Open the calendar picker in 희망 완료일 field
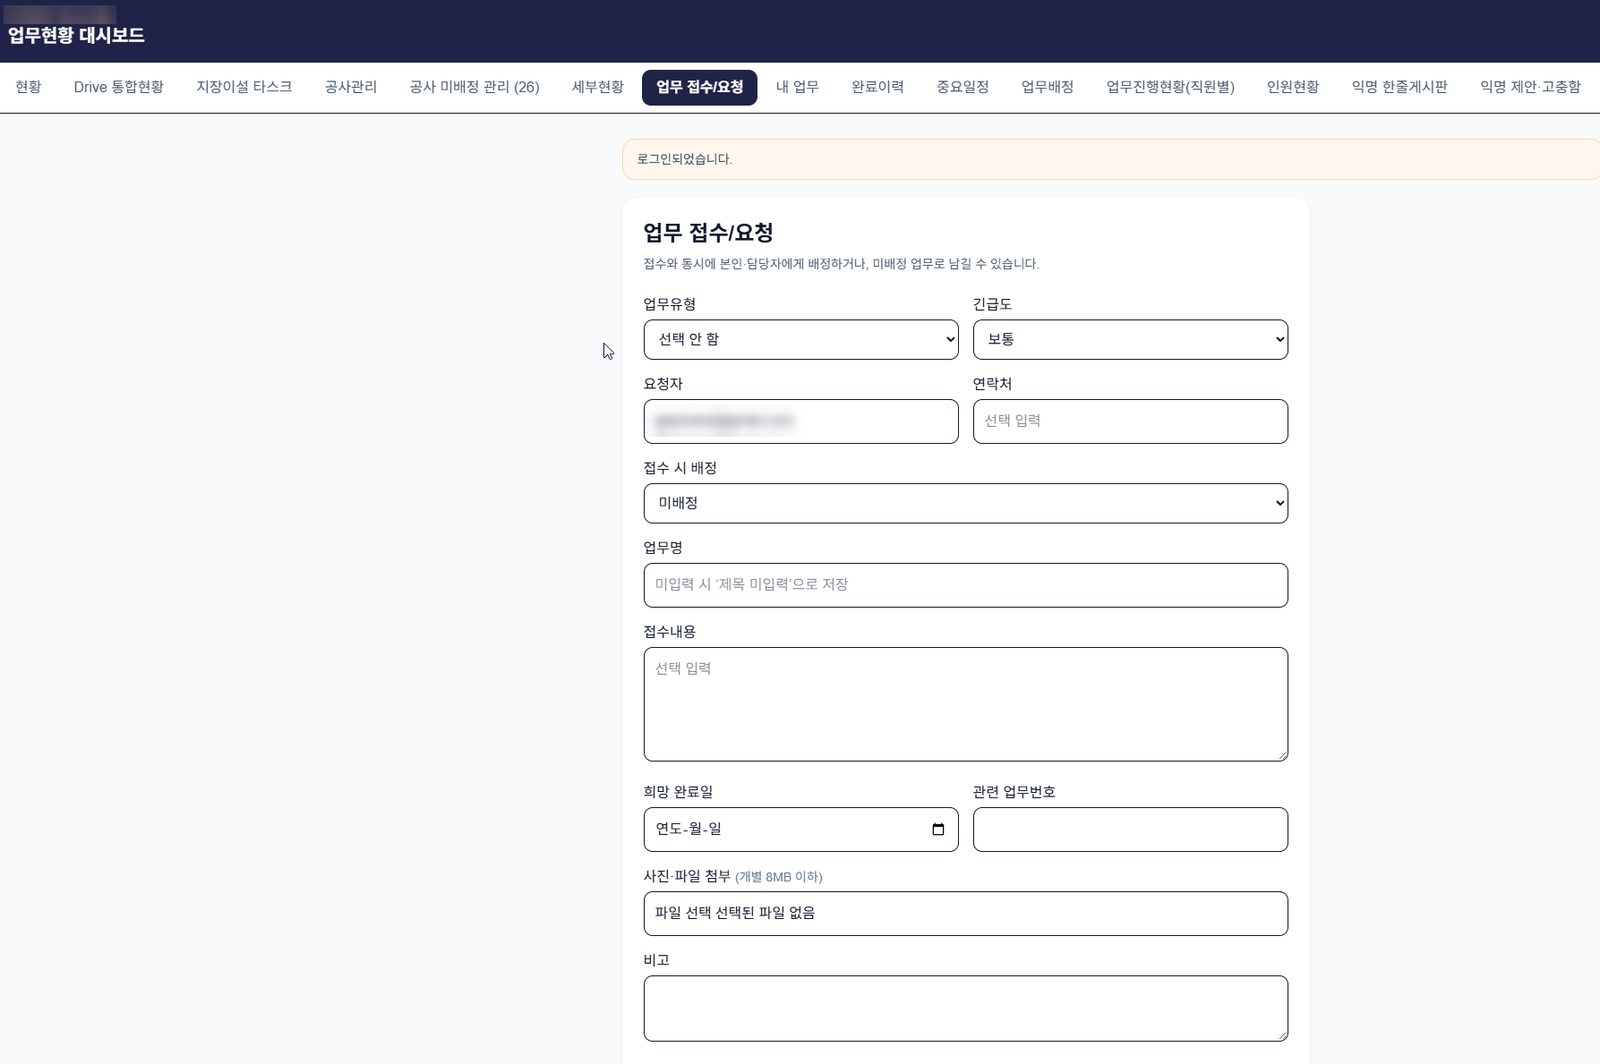The width and height of the screenshot is (1600, 1064). tap(938, 829)
